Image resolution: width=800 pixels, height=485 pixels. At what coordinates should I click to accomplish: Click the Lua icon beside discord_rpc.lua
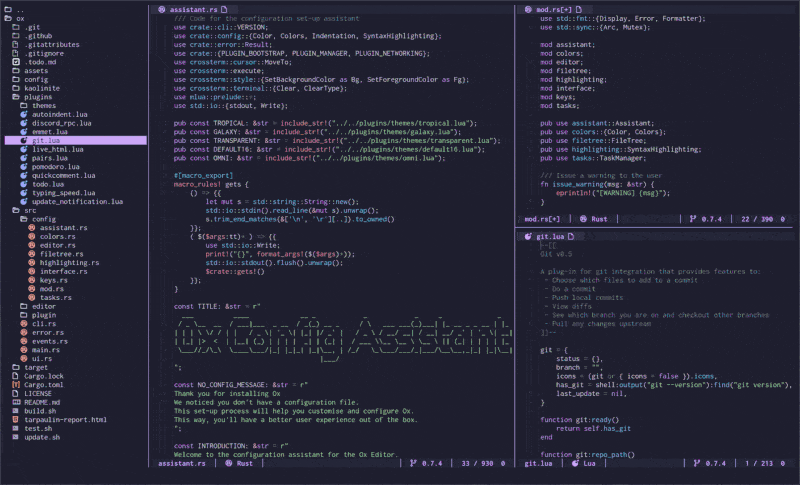coord(23,123)
